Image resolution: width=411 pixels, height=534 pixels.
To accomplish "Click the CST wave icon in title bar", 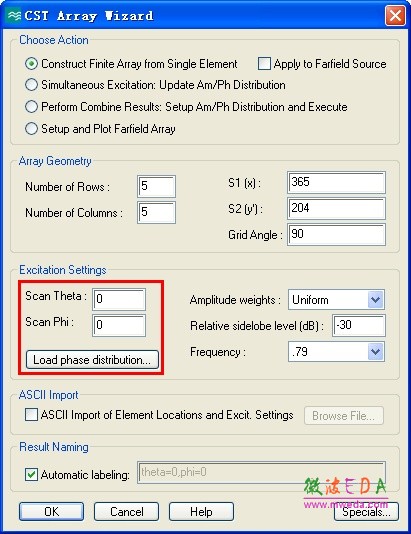I will [x=14, y=16].
